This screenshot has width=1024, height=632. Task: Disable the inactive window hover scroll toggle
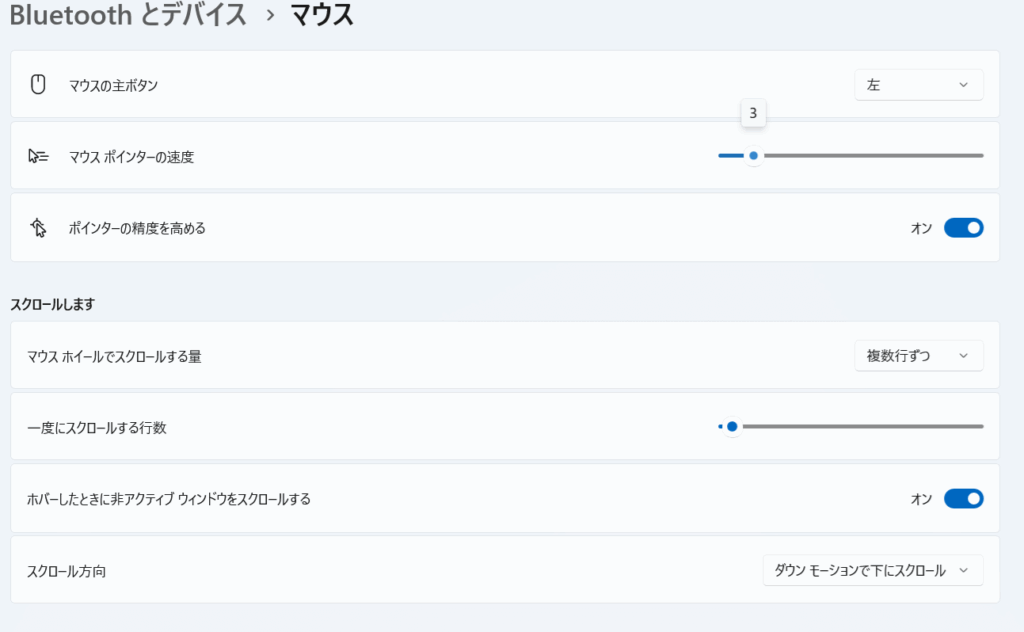click(x=963, y=498)
